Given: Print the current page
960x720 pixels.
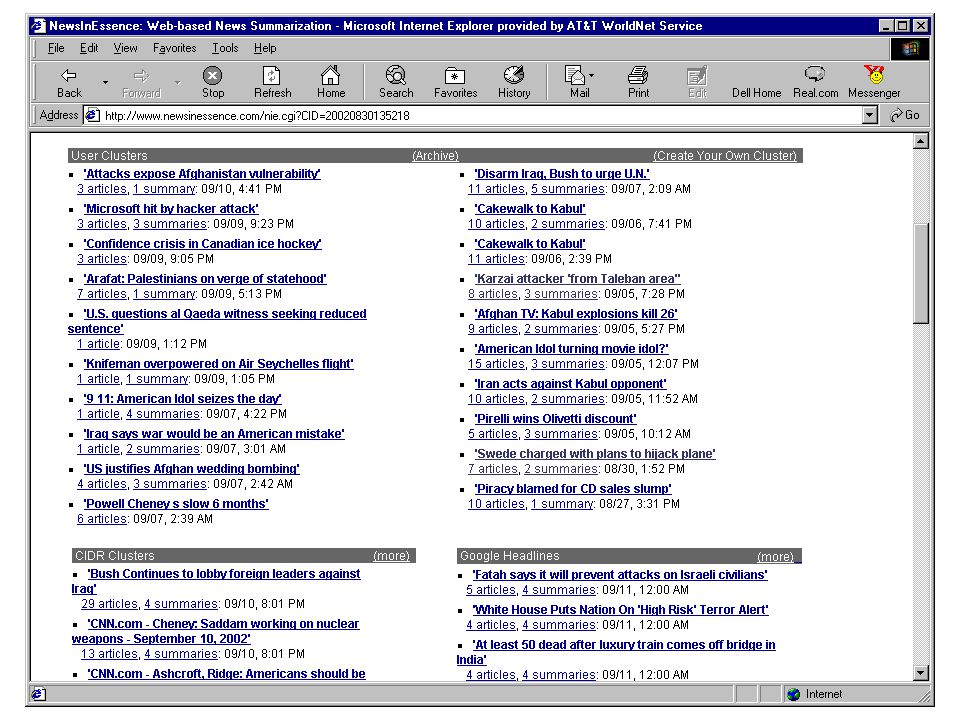Looking at the screenshot, I should pyautogui.click(x=638, y=82).
